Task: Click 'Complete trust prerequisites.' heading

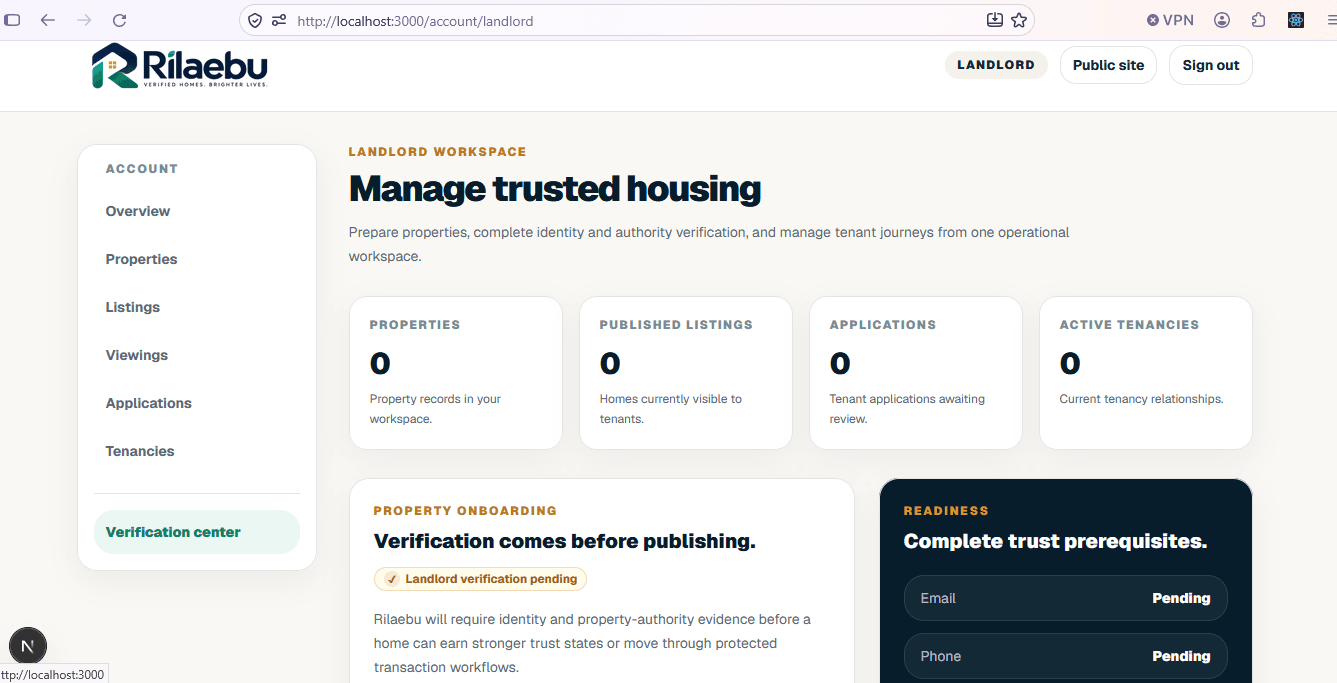Action: [1055, 541]
